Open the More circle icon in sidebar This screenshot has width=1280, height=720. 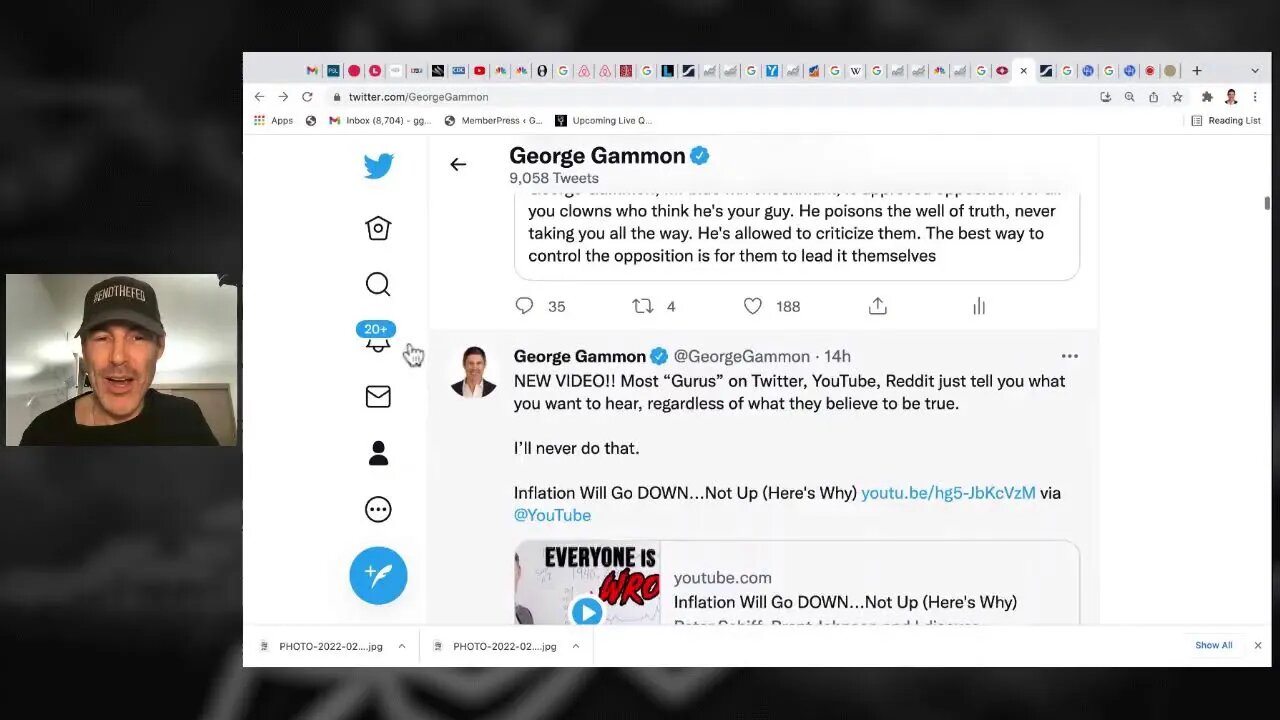pos(378,509)
